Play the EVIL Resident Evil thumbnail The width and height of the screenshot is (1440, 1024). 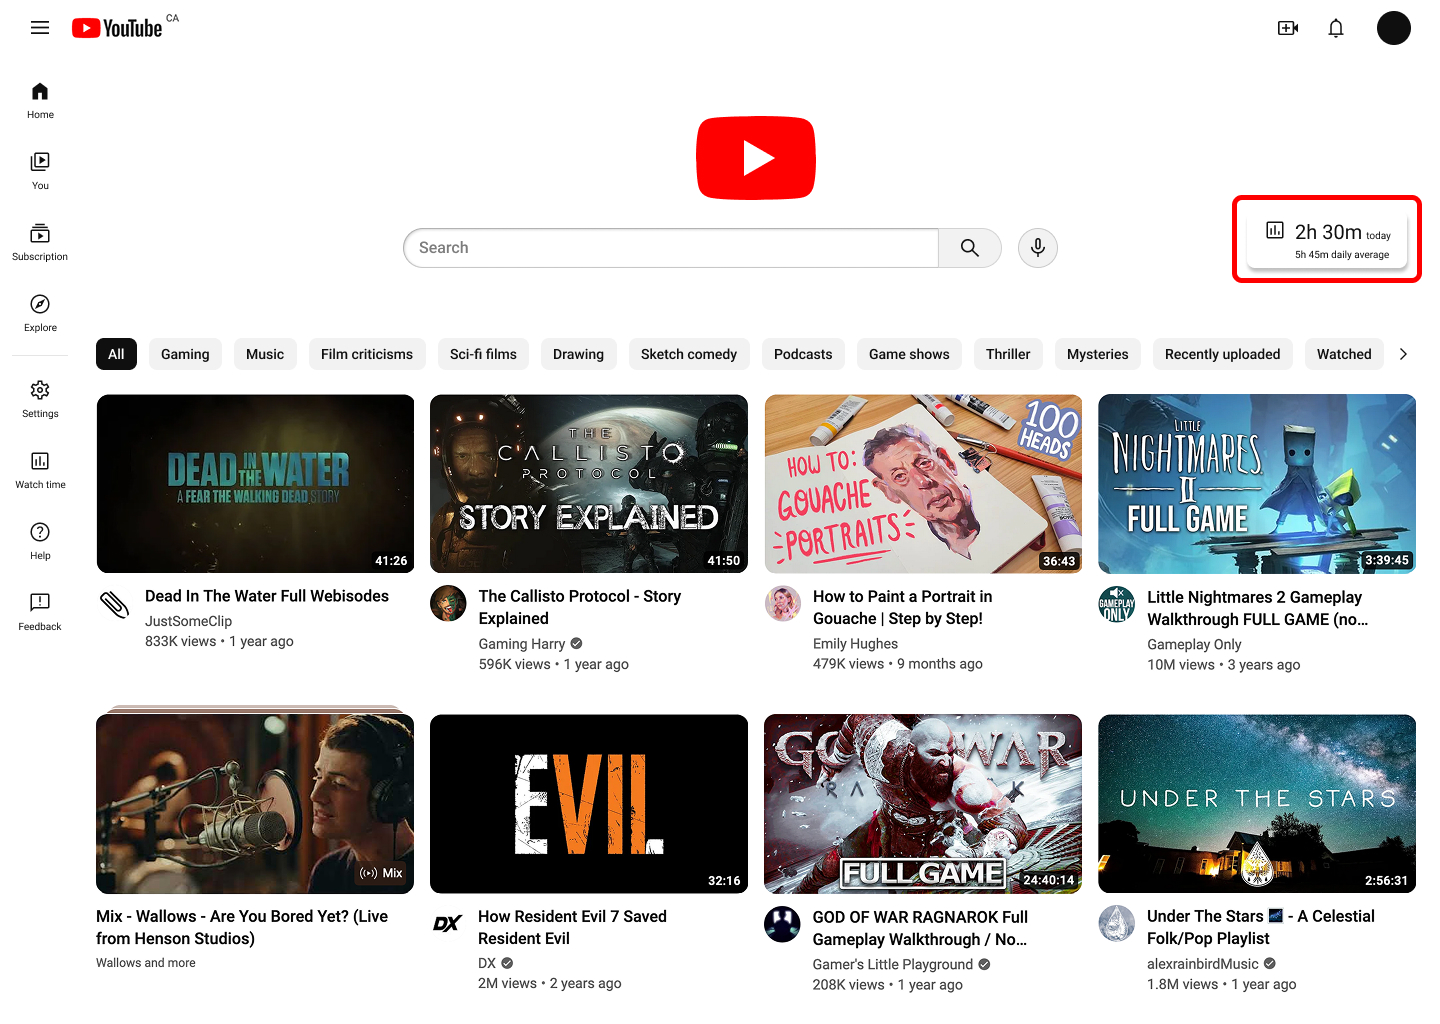click(589, 804)
